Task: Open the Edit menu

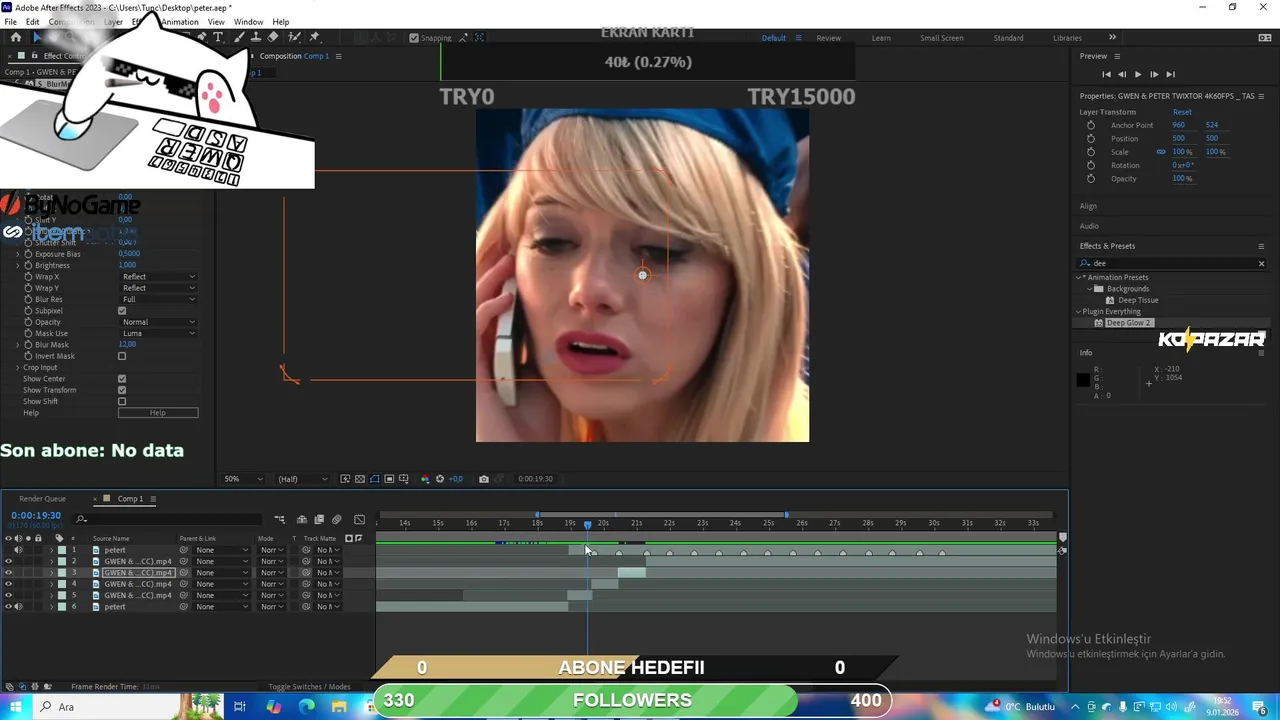Action: 32,22
